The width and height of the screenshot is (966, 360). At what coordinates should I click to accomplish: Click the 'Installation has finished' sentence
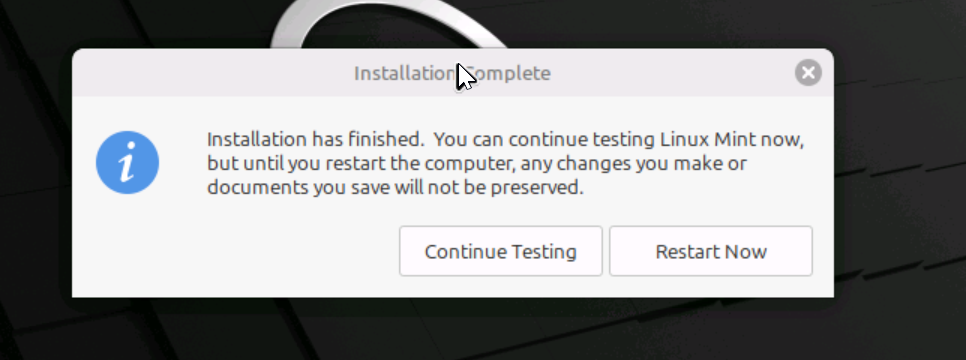click(x=315, y=139)
